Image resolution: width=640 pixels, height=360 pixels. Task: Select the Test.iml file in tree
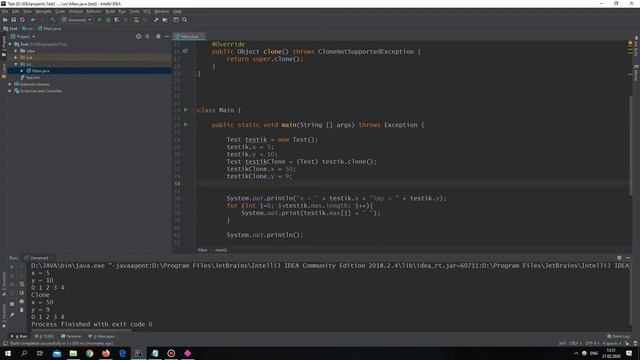(30, 77)
